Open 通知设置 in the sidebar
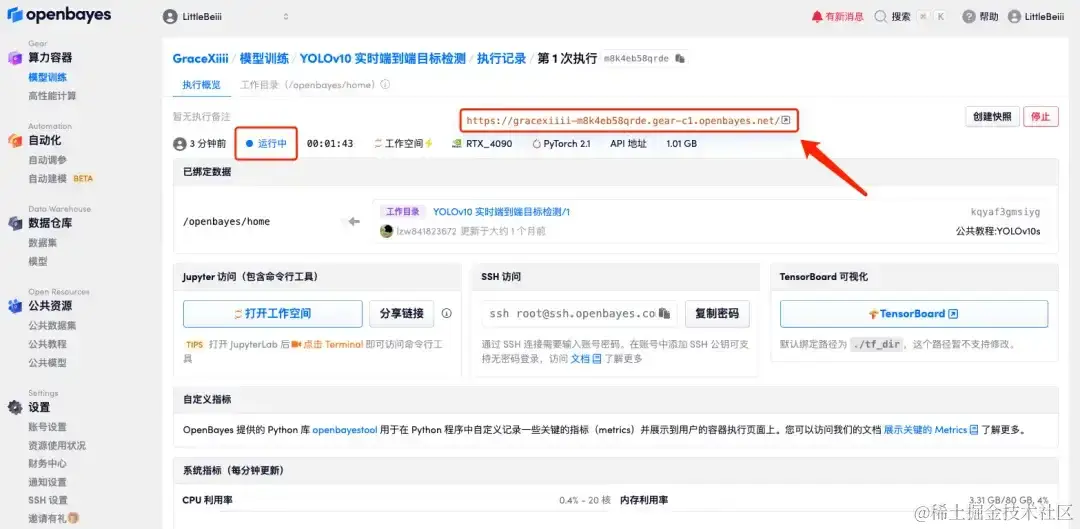This screenshot has width=1080, height=529. pos(48,482)
